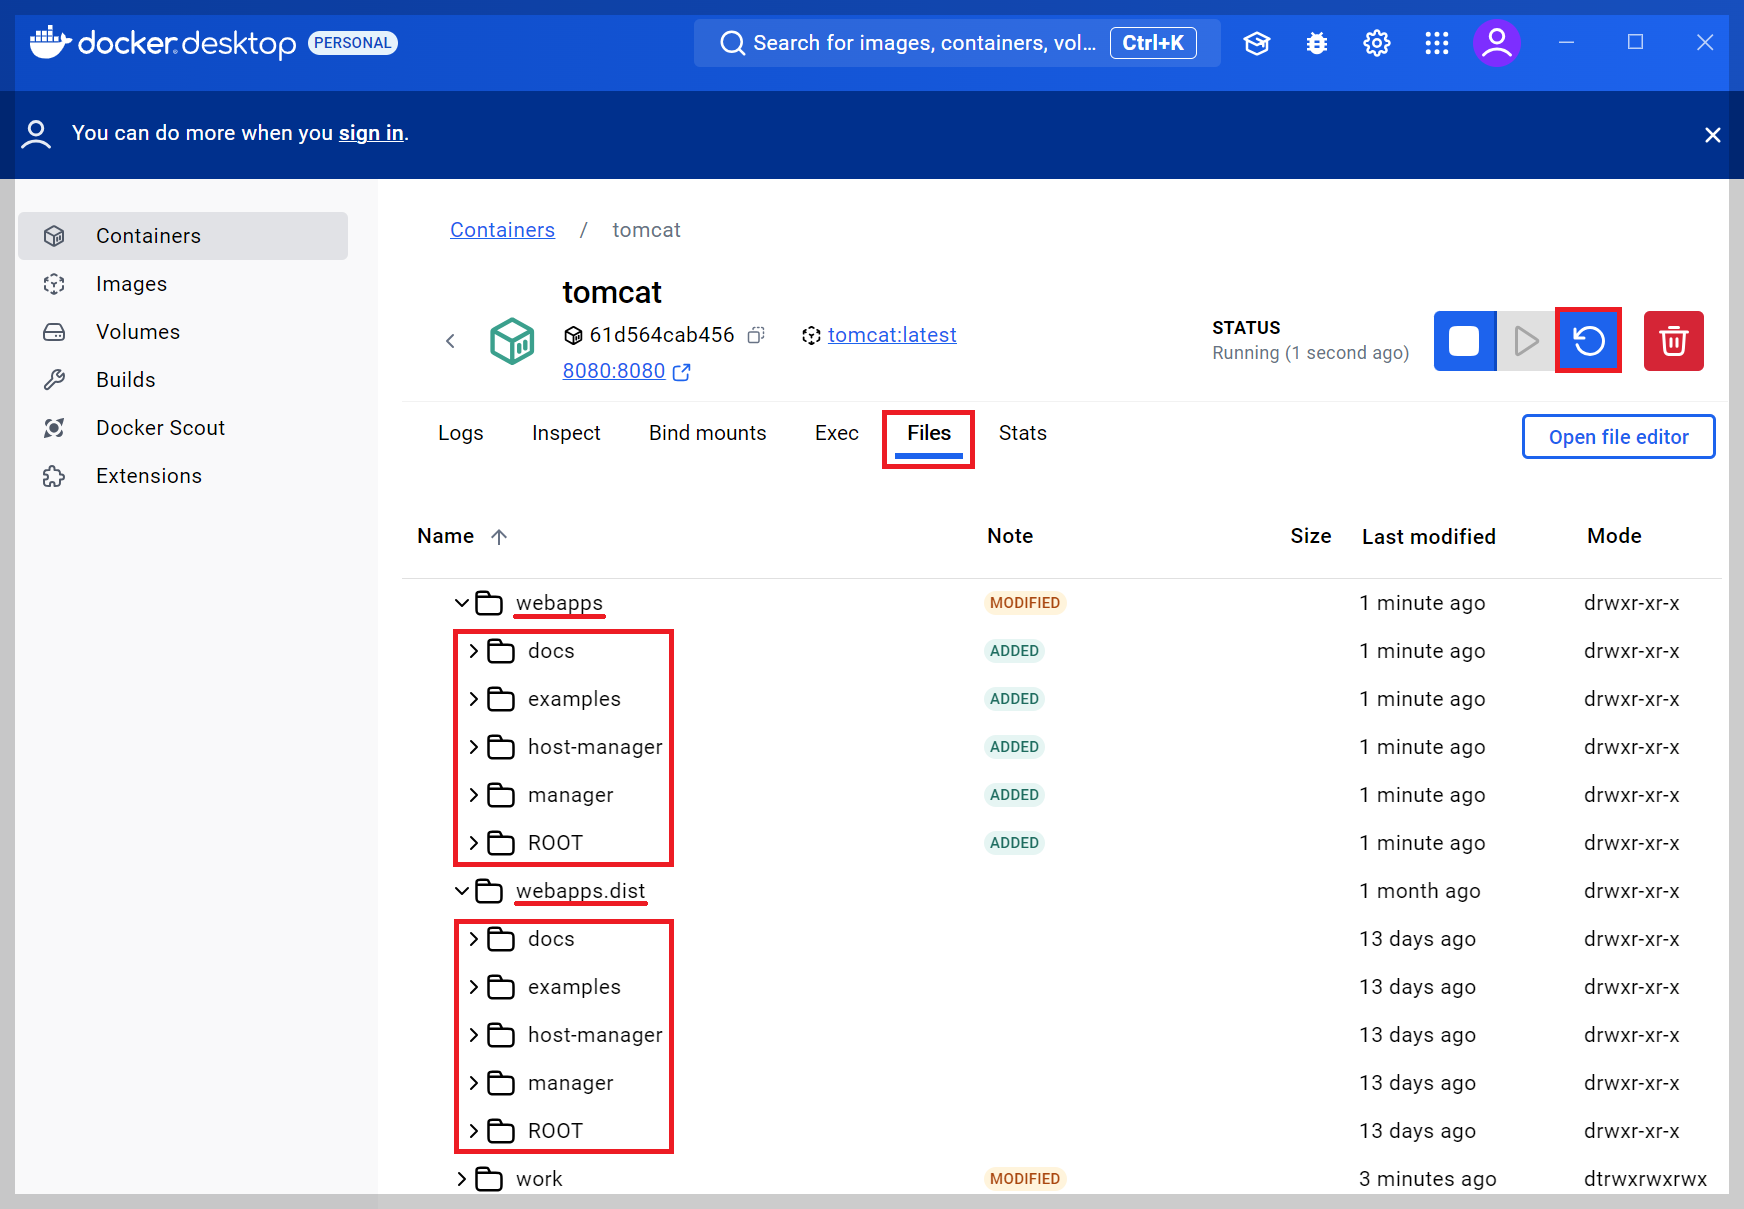
Task: Expand manager folder under webapps.dist
Action: click(474, 1083)
